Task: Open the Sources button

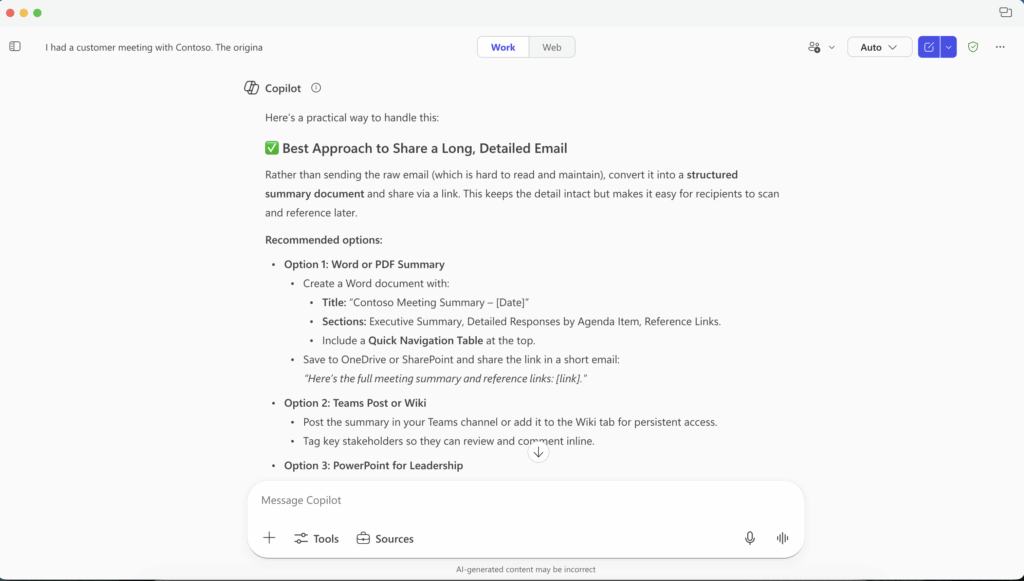Action: (x=385, y=538)
